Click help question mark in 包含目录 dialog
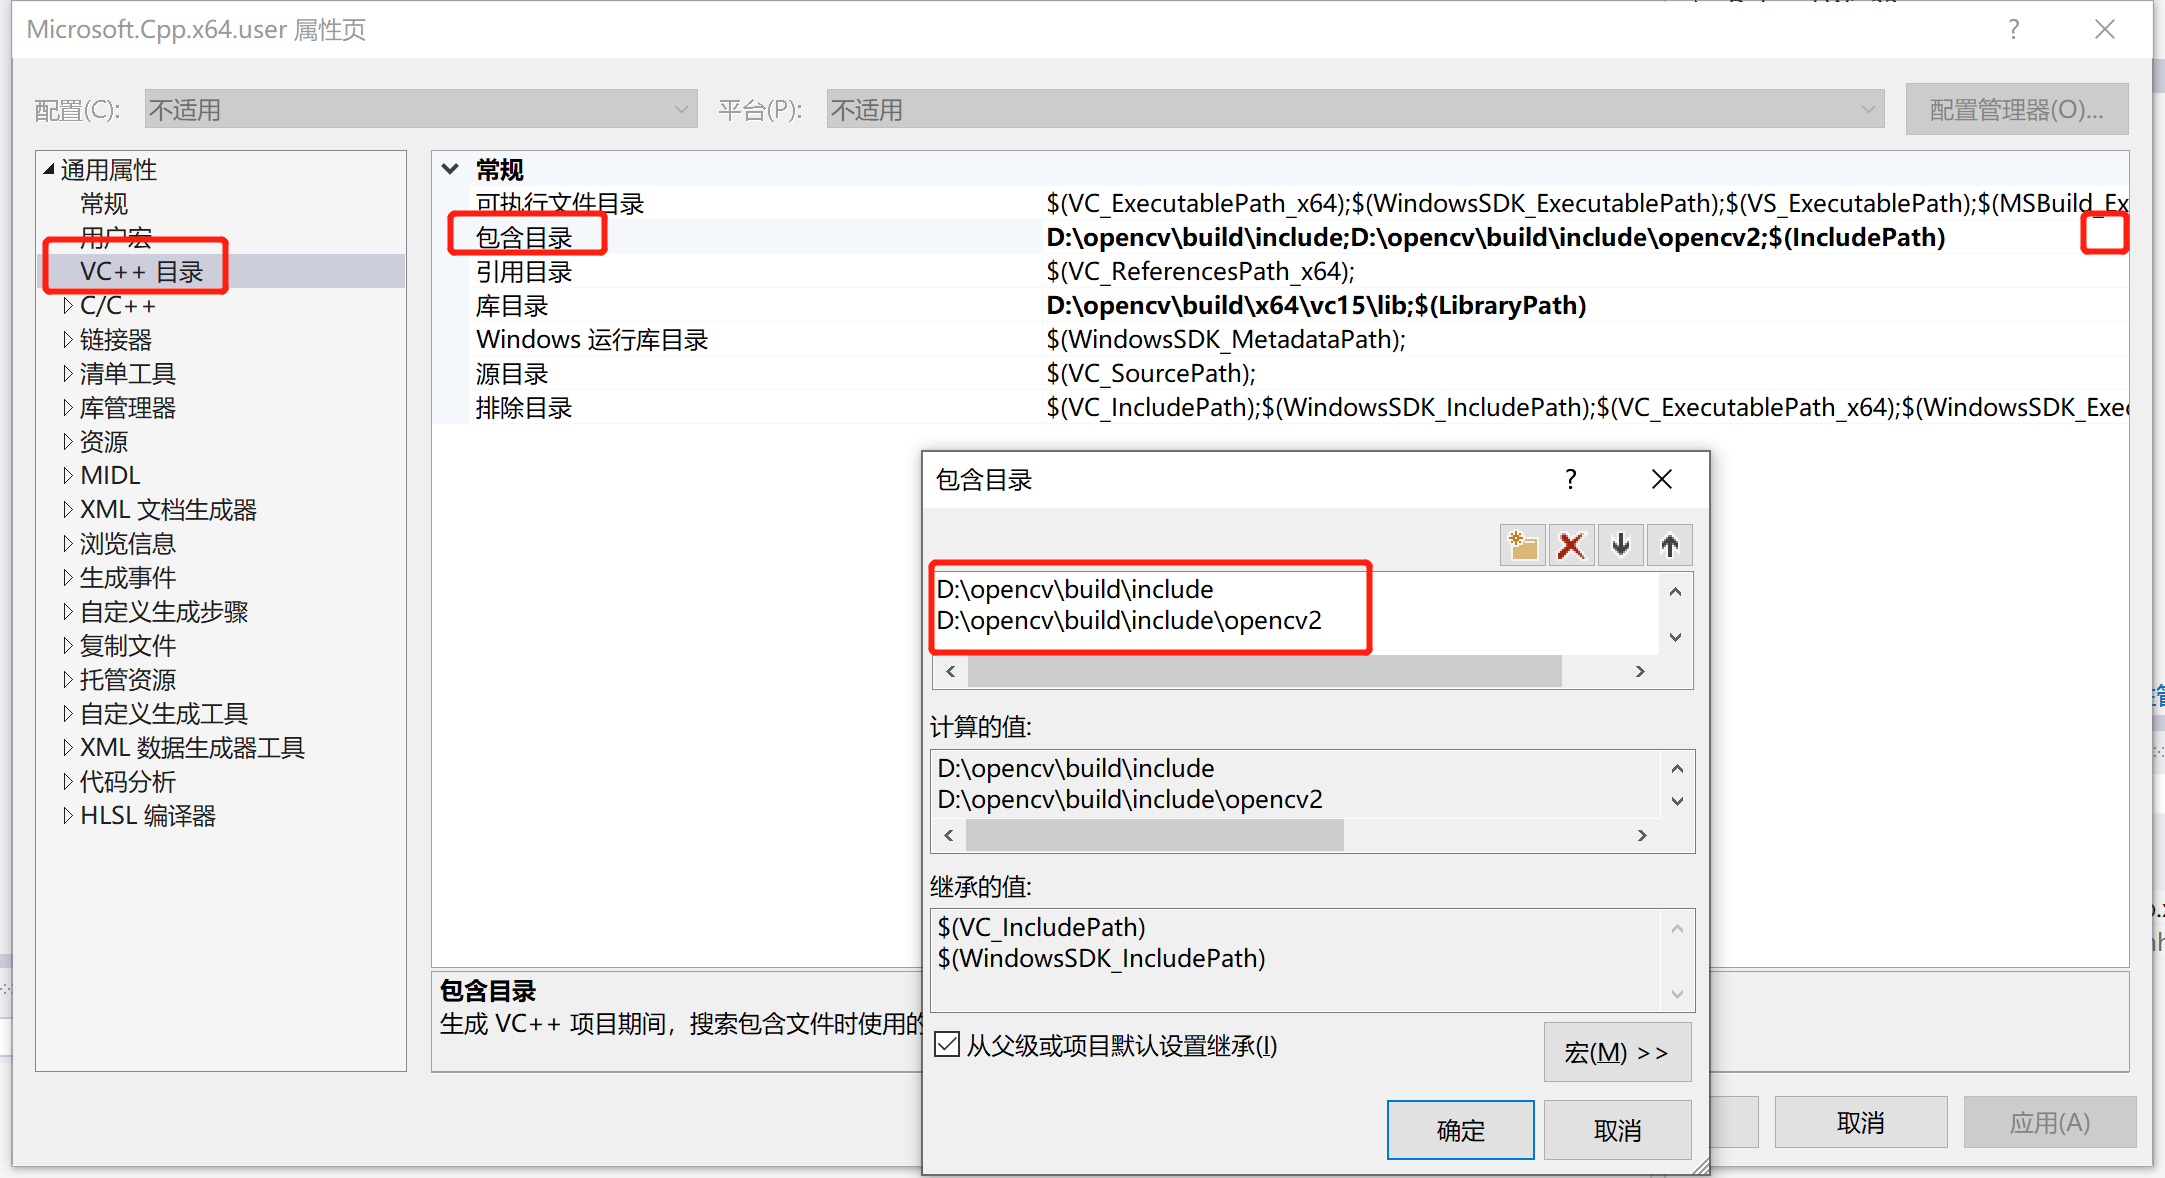 coord(1570,480)
